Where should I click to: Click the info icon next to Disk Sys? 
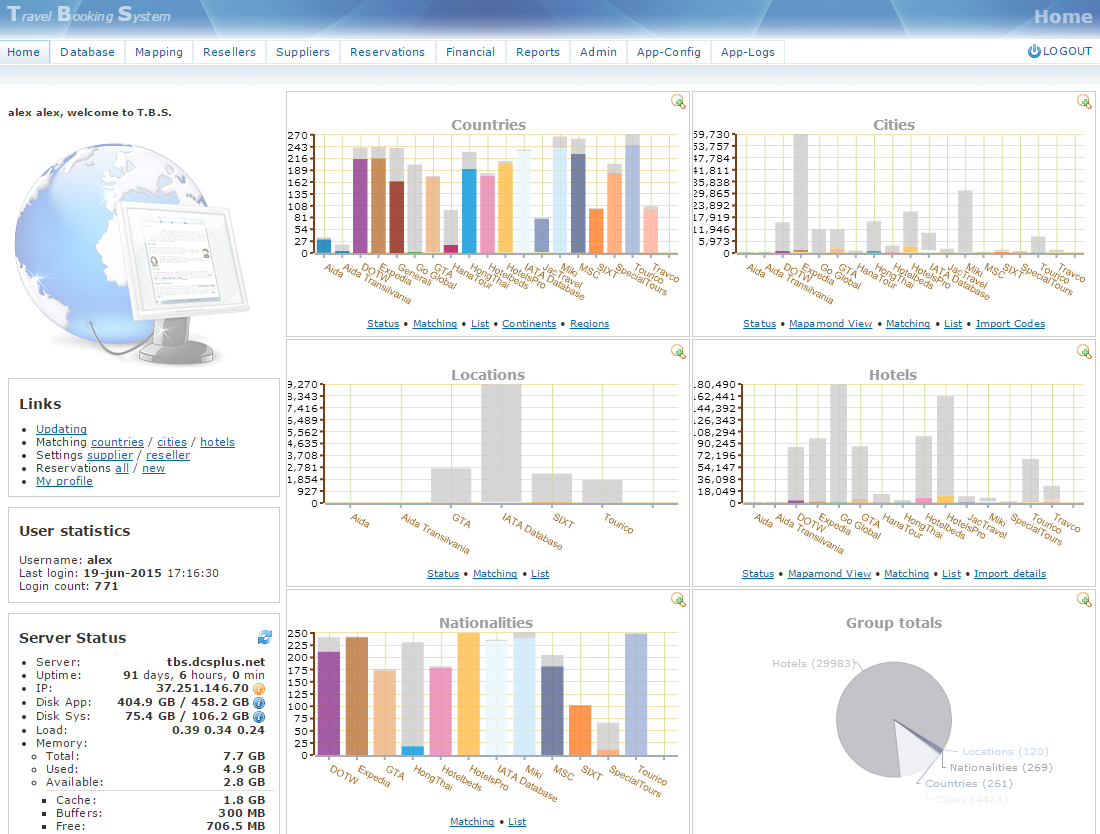(x=259, y=716)
